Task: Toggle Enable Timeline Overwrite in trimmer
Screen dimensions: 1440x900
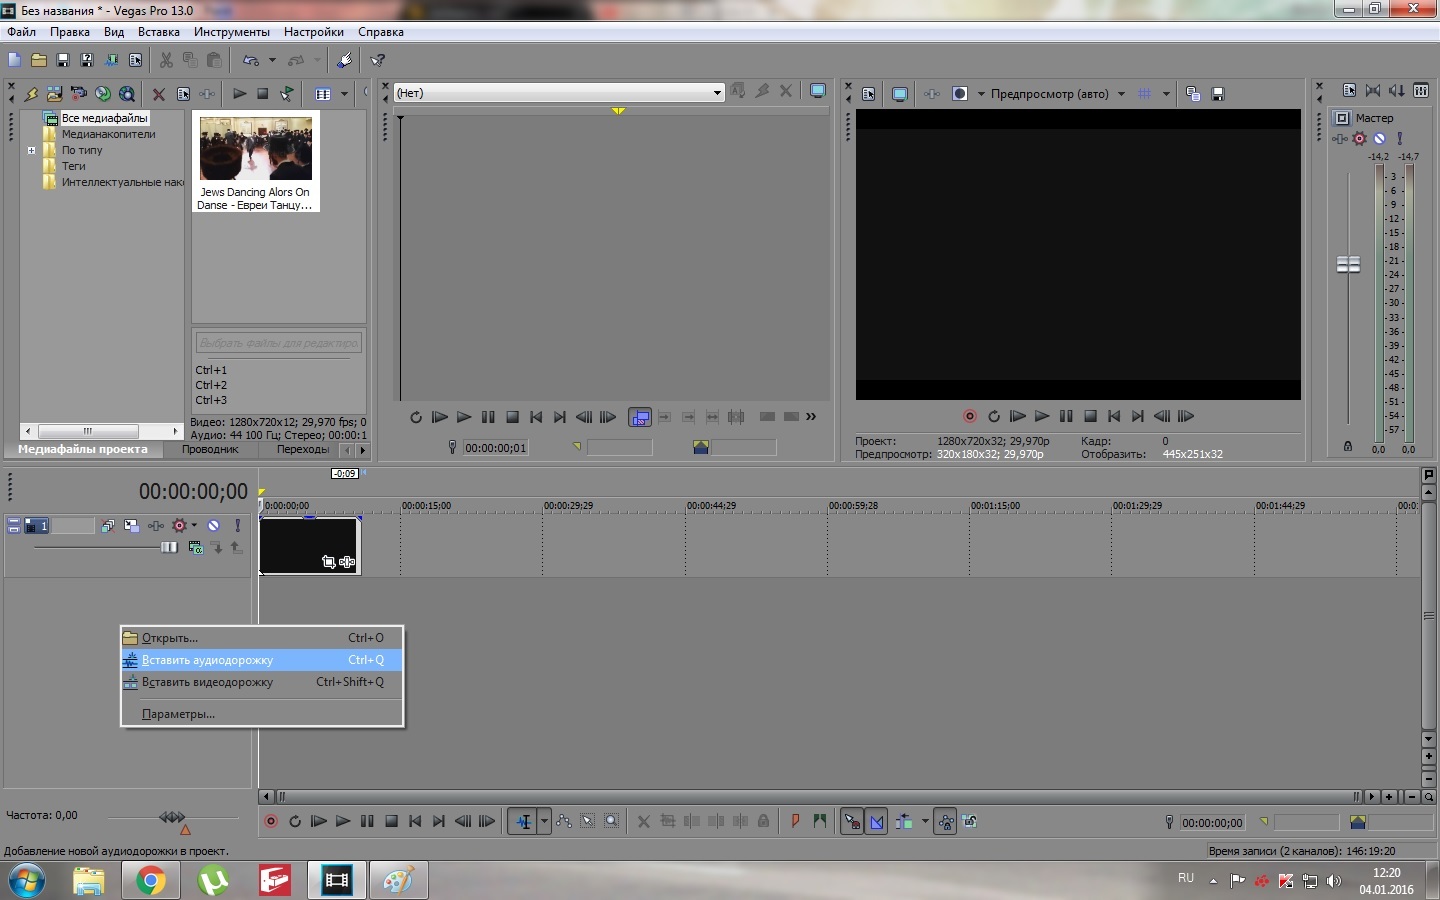Action: tap(640, 417)
